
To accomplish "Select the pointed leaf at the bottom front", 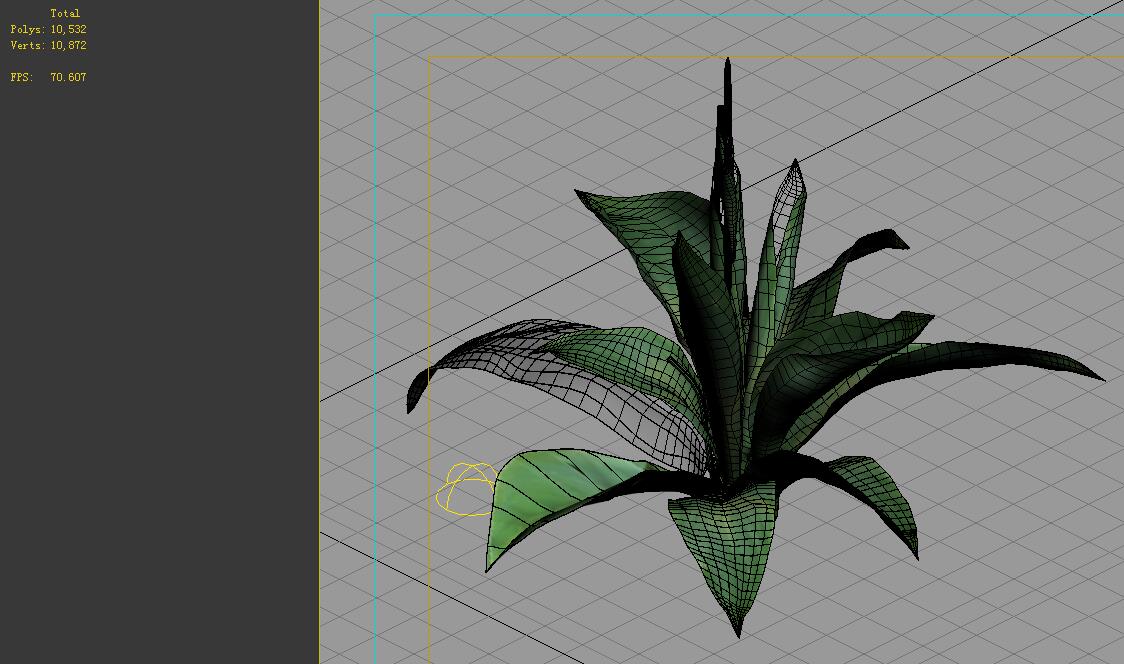I will tap(730, 550).
